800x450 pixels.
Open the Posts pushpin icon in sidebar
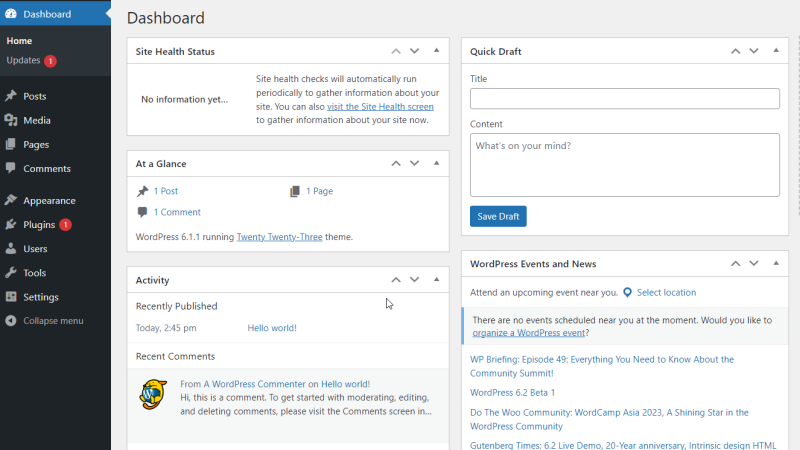(x=11, y=96)
